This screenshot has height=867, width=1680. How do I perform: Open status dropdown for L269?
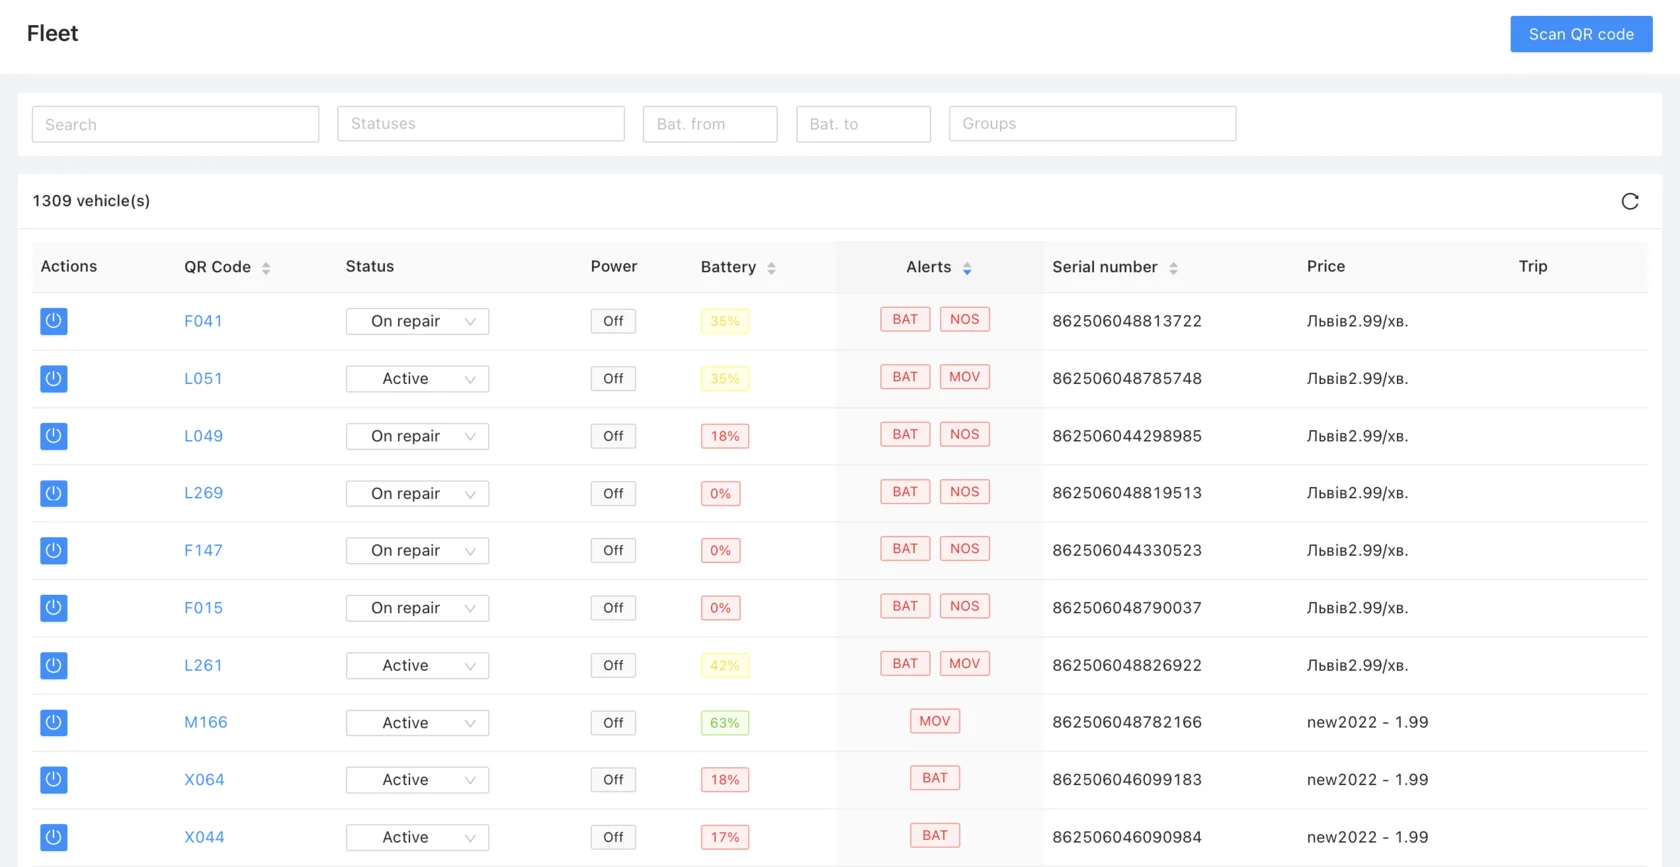click(417, 493)
